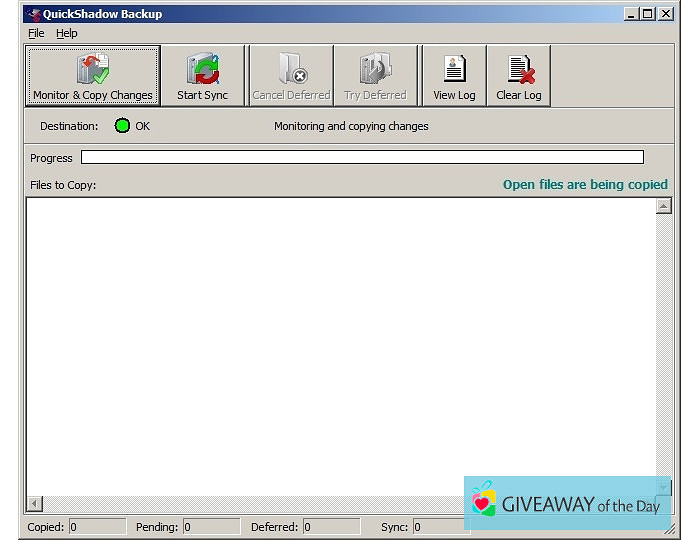Viewport: 700px width, 540px height.
Task: Select the Deferred count field
Action: pyautogui.click(x=330, y=526)
